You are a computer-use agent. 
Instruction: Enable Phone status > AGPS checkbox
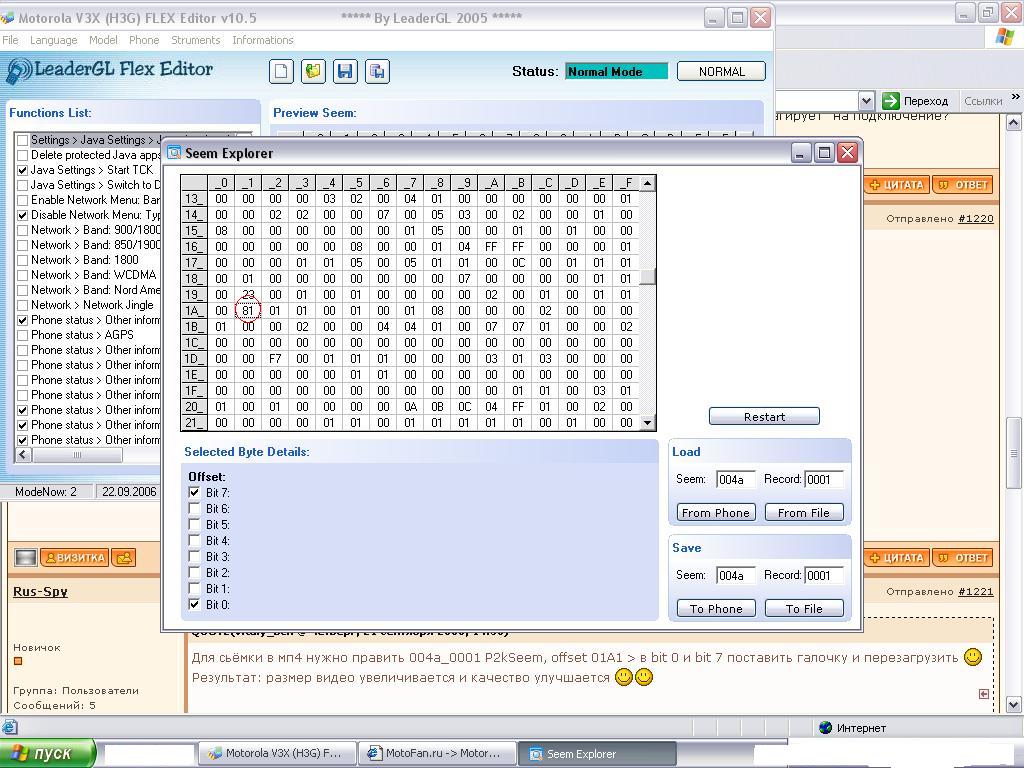pyautogui.click(x=23, y=336)
